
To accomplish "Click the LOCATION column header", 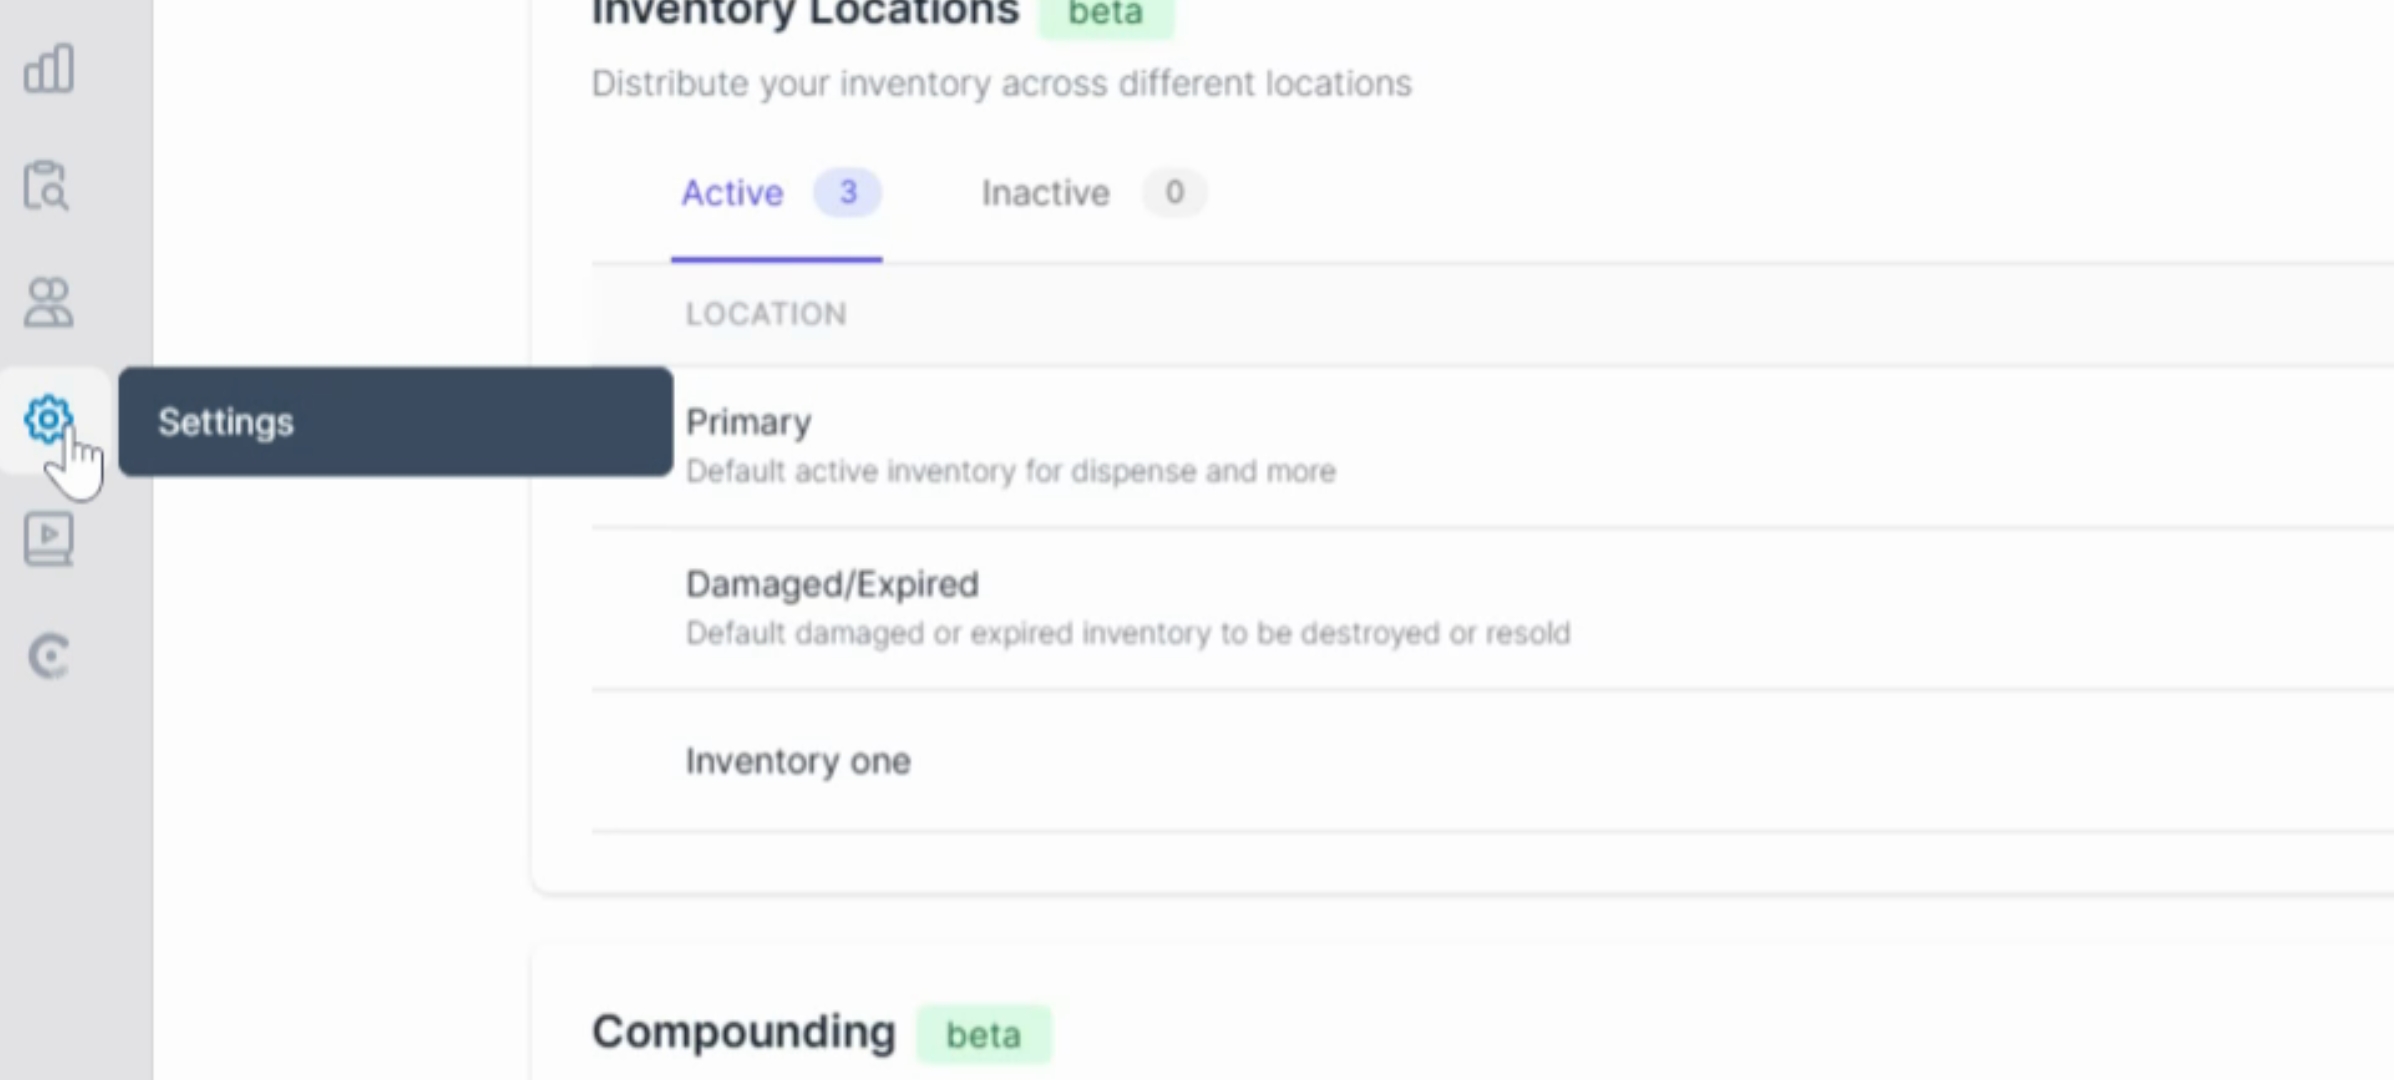I will [766, 314].
